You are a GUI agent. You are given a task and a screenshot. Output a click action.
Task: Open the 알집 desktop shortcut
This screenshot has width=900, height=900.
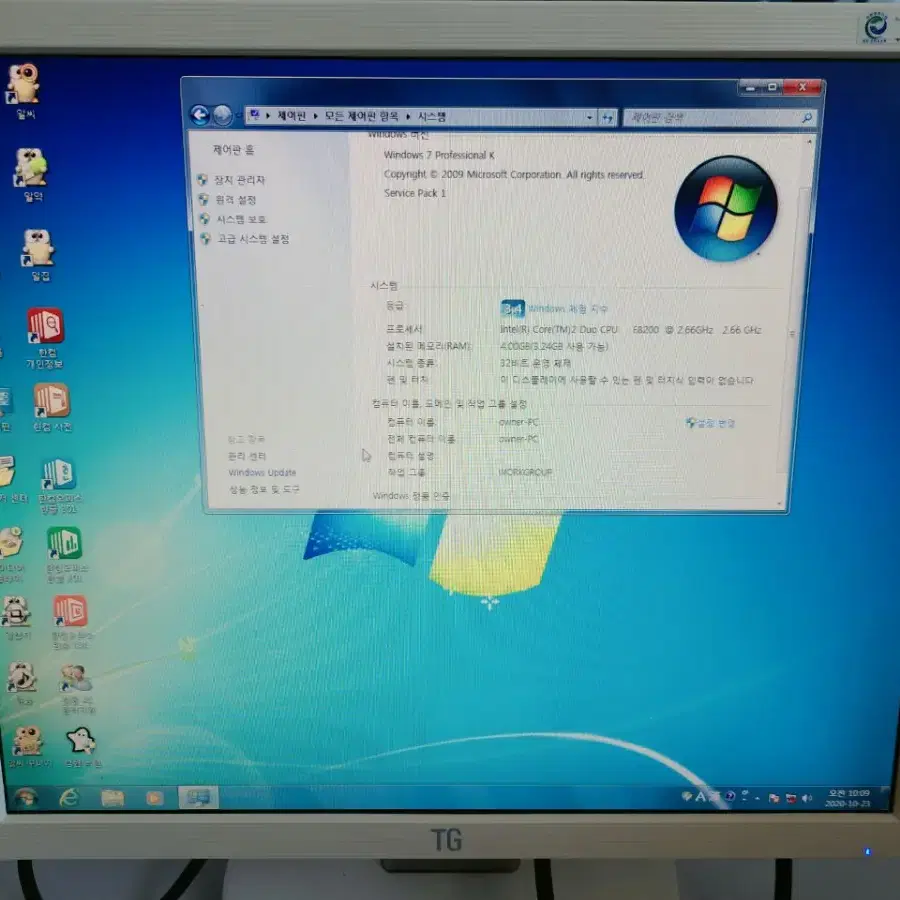click(39, 255)
